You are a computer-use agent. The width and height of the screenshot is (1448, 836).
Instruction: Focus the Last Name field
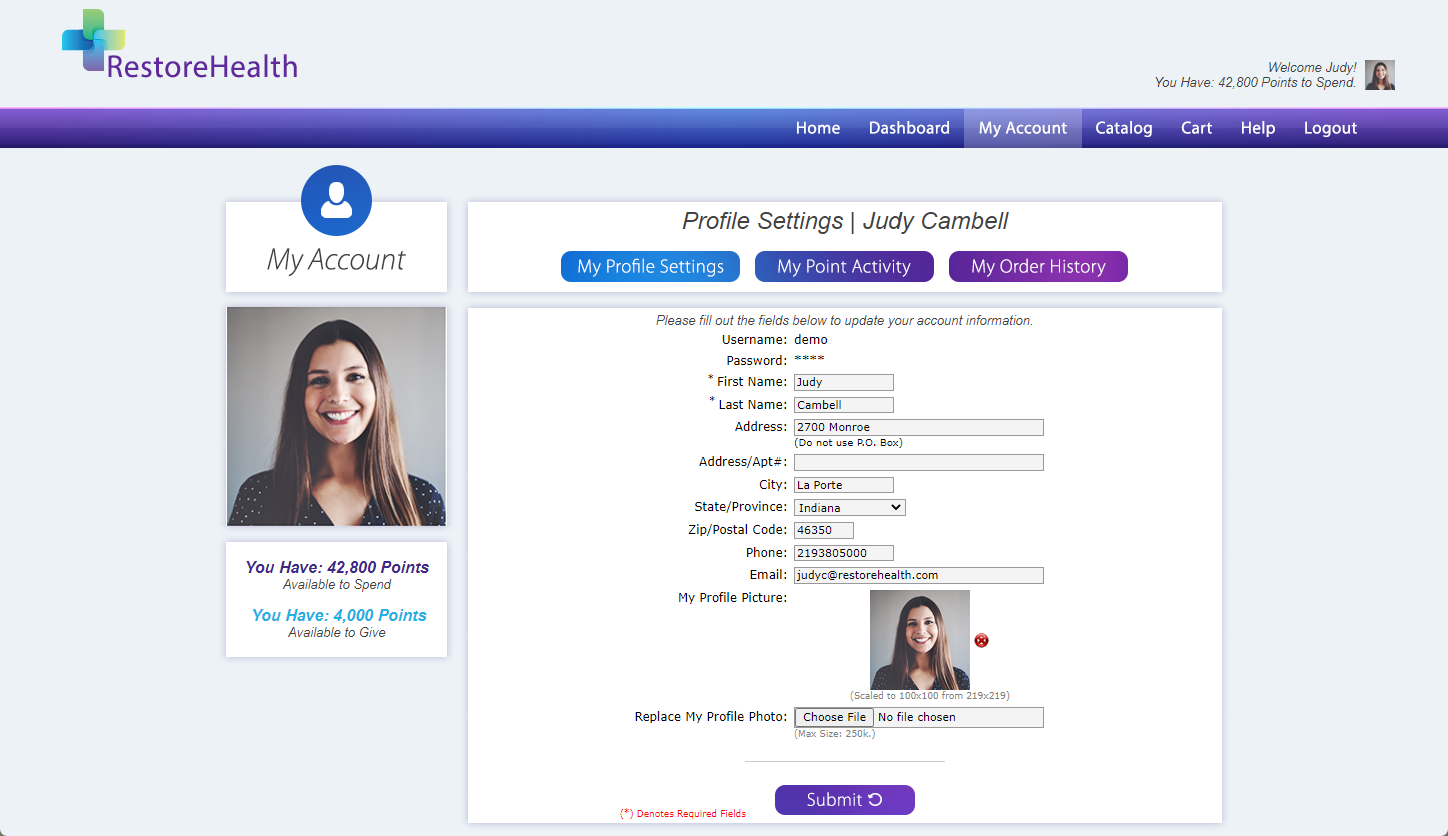(x=844, y=405)
